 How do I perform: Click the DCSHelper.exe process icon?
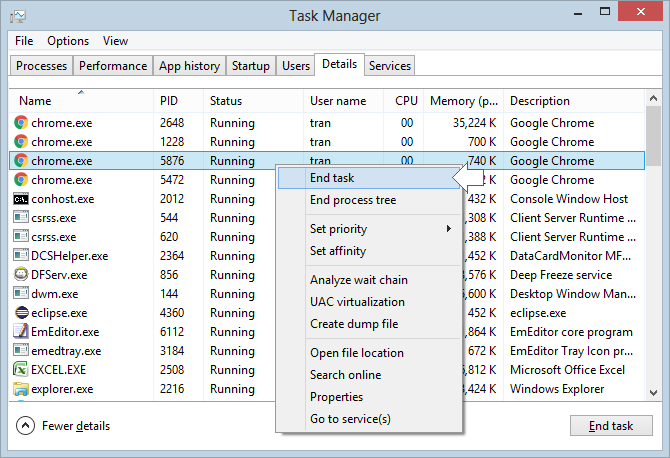click(x=21, y=255)
